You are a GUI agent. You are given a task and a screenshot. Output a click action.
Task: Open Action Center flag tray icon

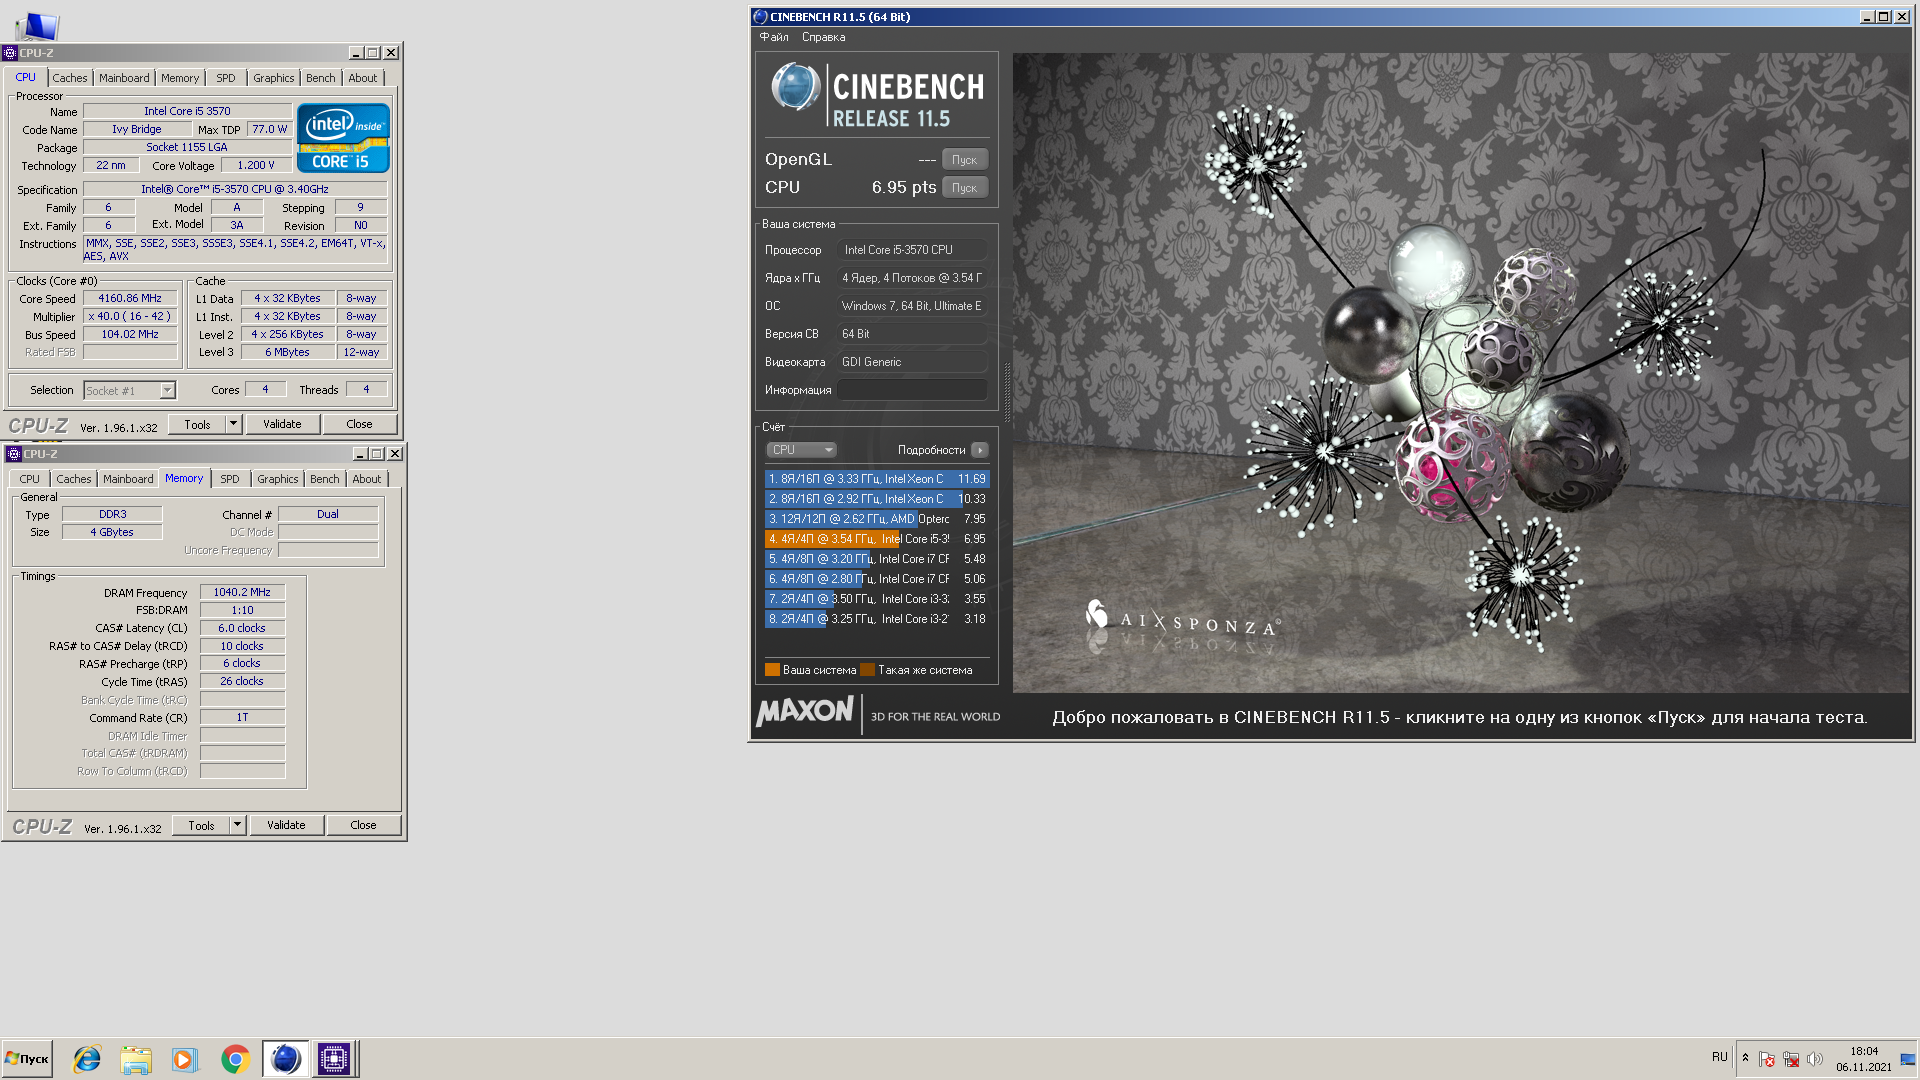(x=1766, y=1059)
